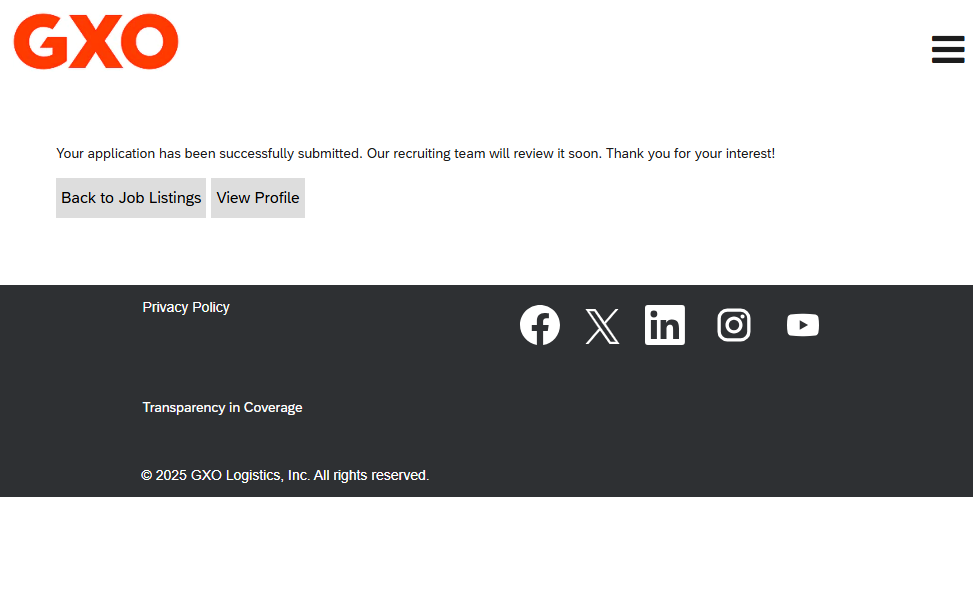Open GXO's Facebook page
The height and width of the screenshot is (589, 973).
pos(540,325)
